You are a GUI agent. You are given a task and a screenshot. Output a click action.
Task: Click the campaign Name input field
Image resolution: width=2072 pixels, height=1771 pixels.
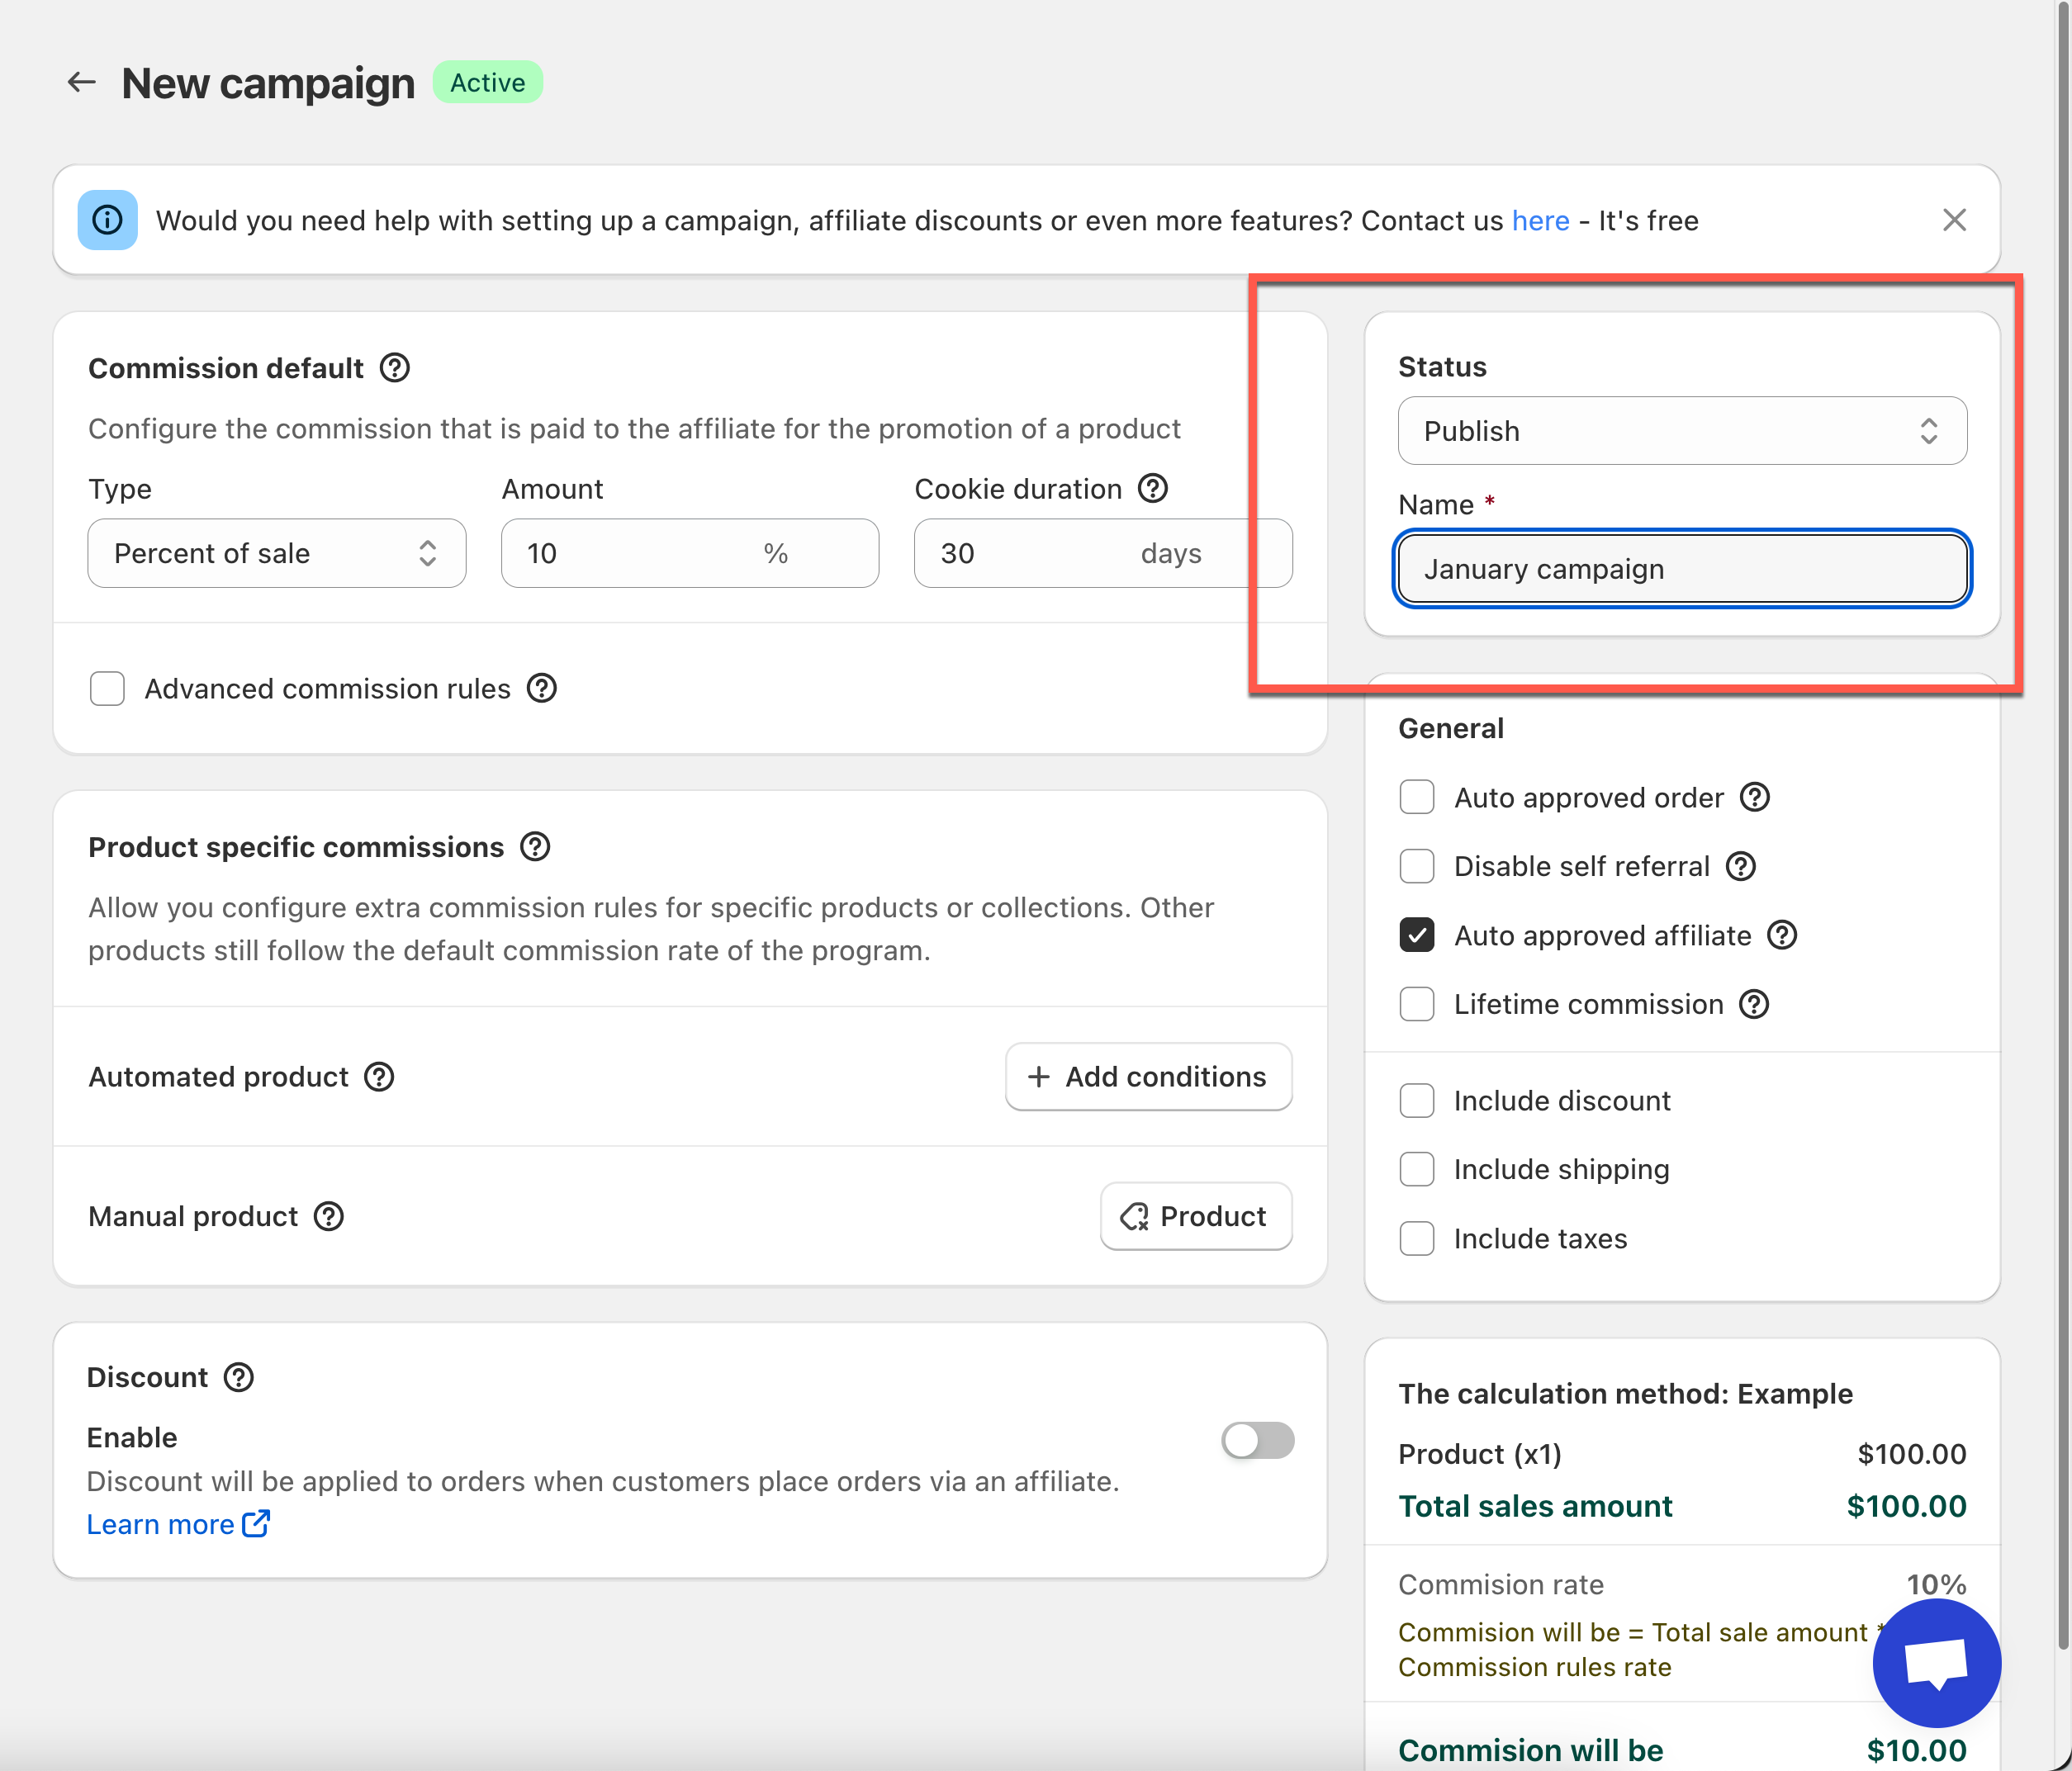click(x=1682, y=569)
